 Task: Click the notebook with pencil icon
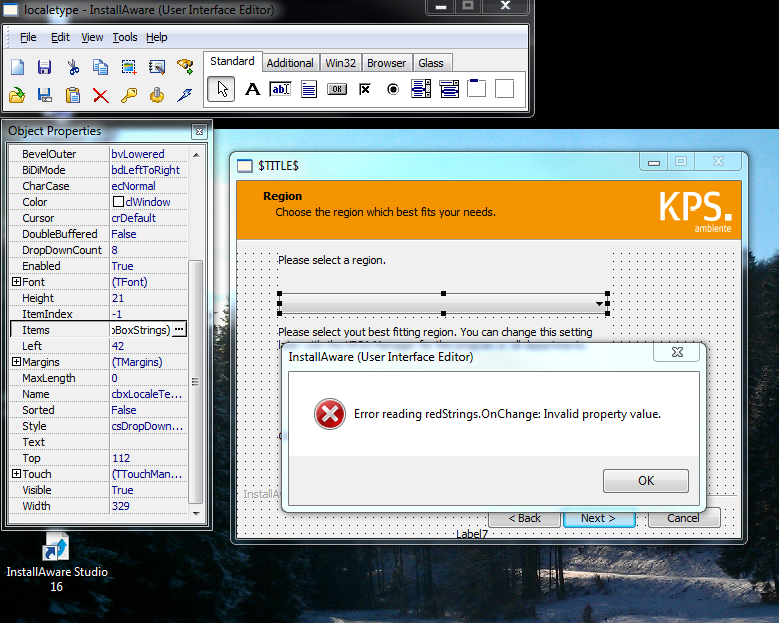(157, 67)
